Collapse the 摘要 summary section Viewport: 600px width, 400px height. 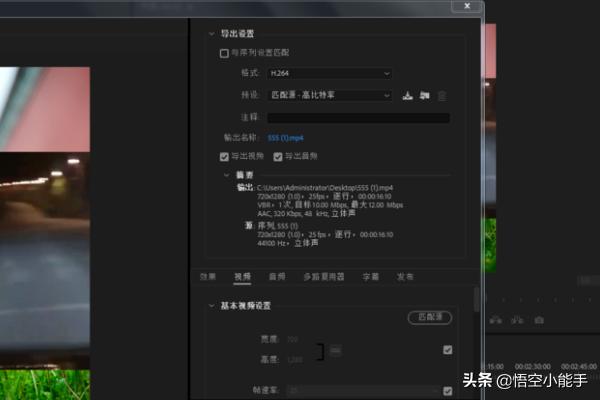tap(226, 174)
